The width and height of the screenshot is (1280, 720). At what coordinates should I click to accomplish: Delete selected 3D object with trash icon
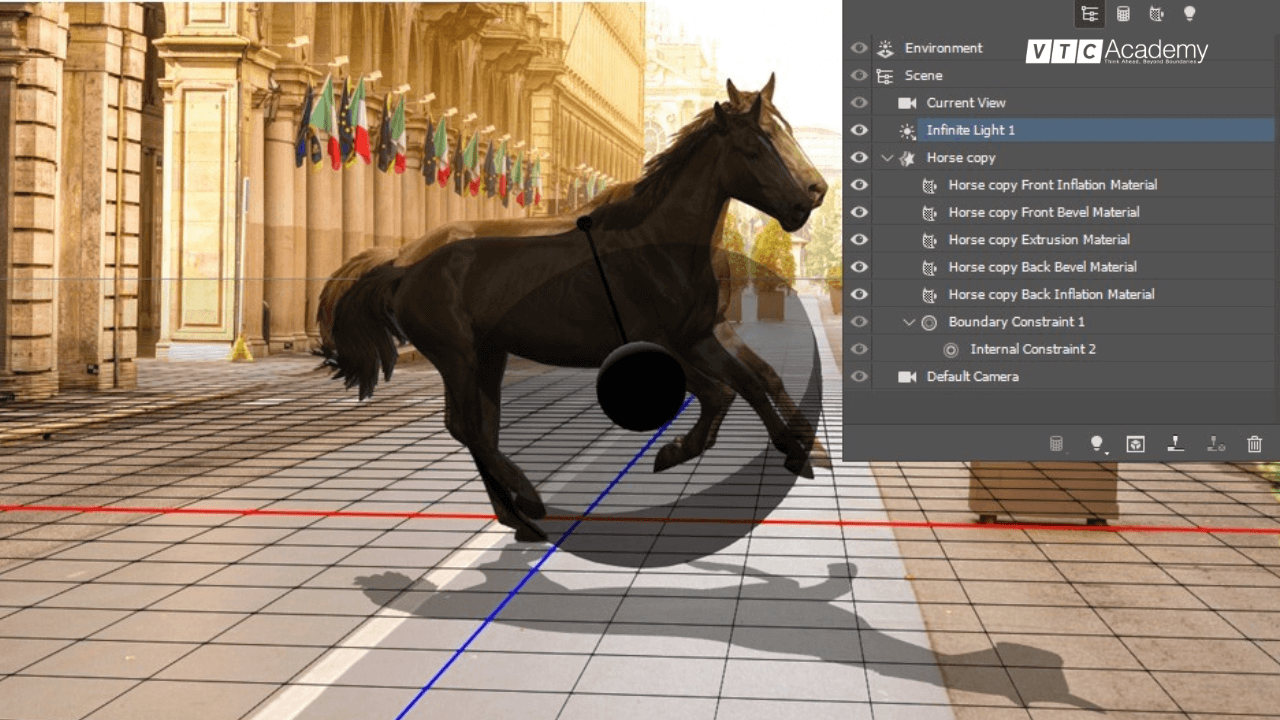click(x=1254, y=444)
